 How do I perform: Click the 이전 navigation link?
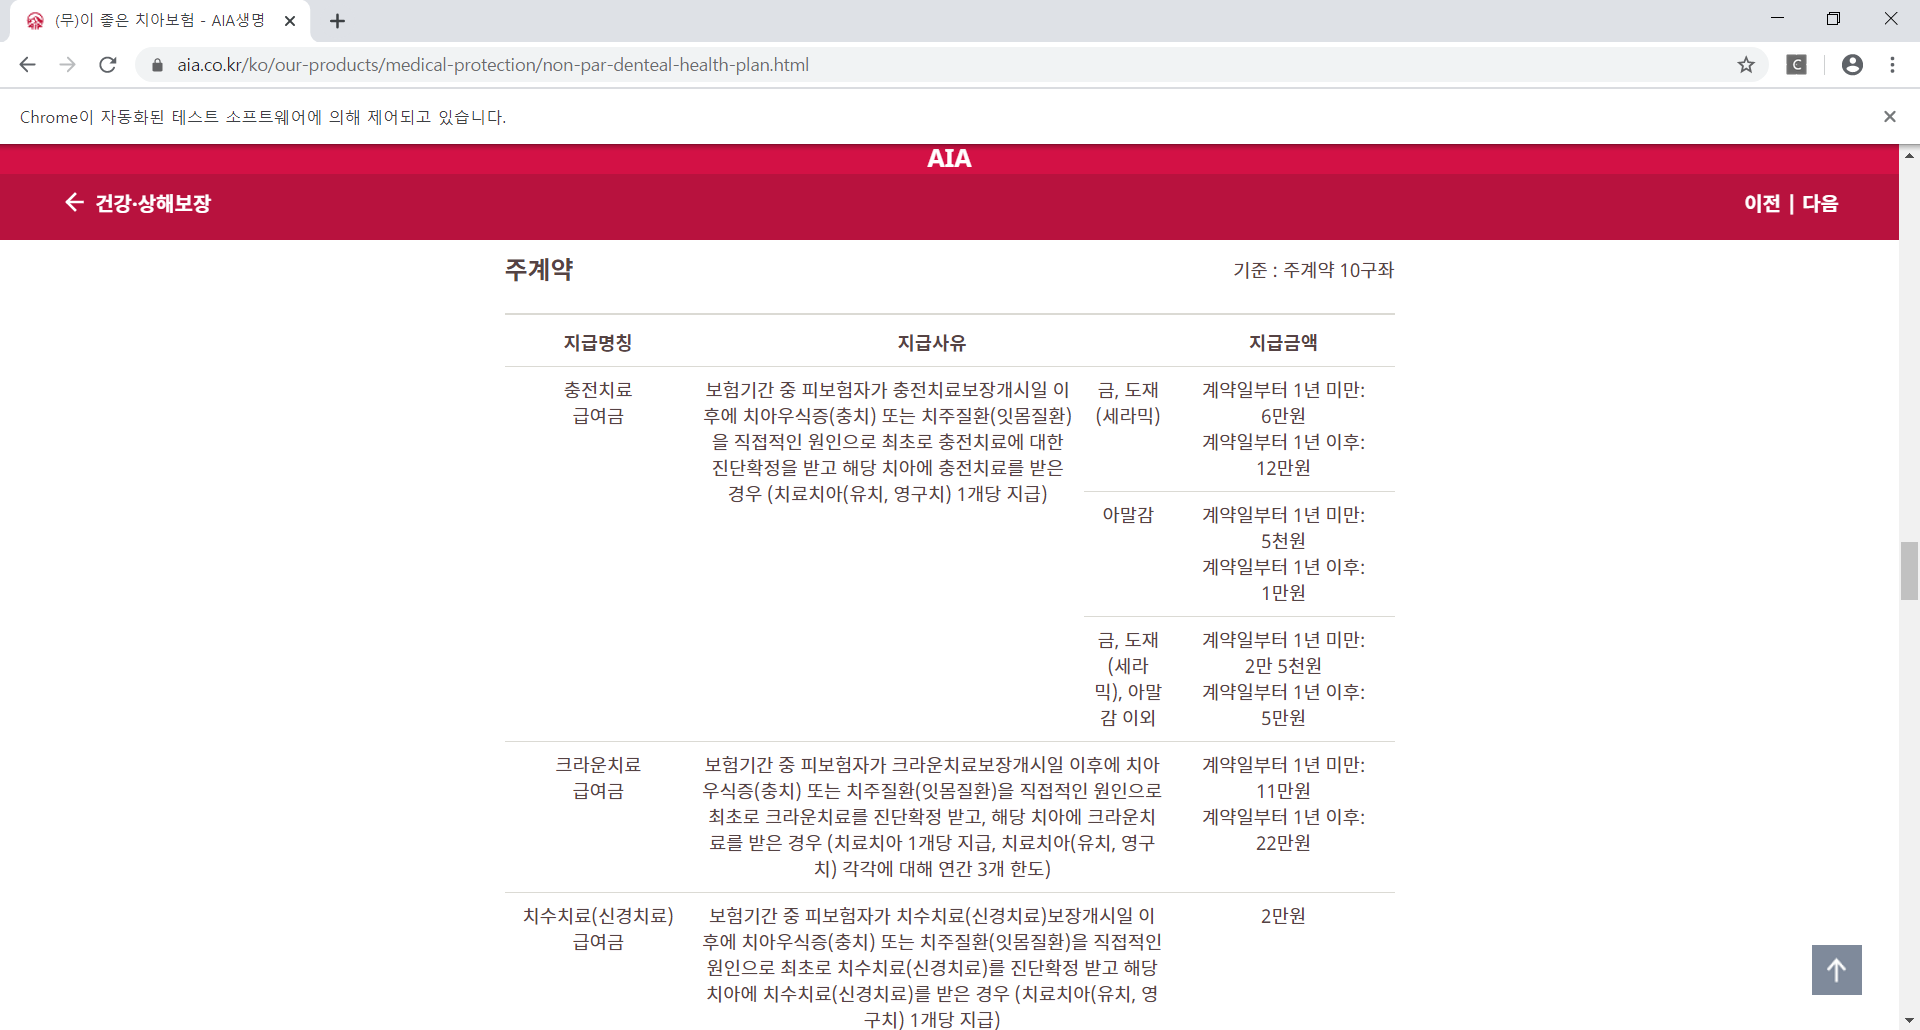(x=1762, y=203)
